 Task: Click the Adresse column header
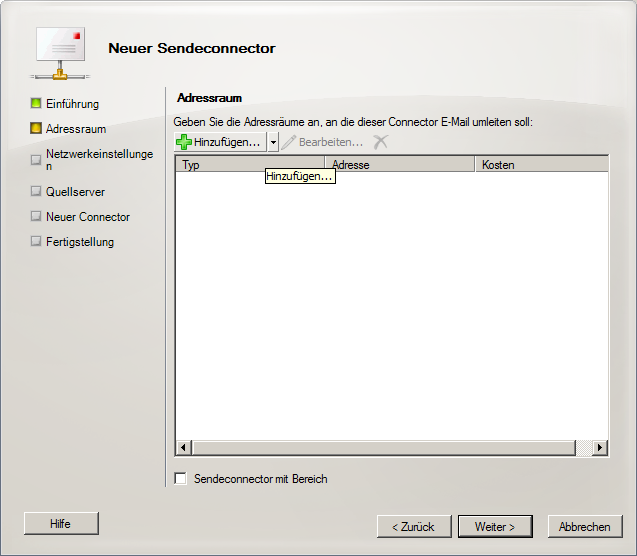pos(400,165)
